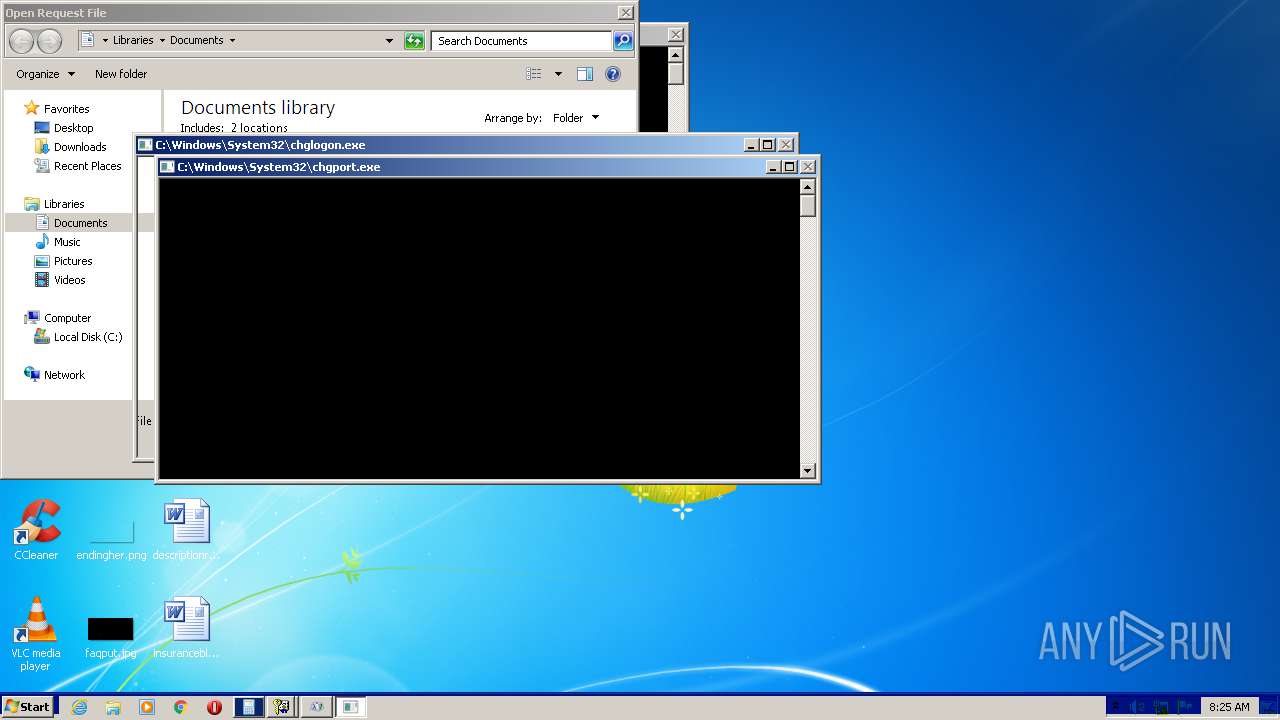Image resolution: width=1280 pixels, height=720 pixels.
Task: Switch to the console taskbar window
Action: coord(350,707)
